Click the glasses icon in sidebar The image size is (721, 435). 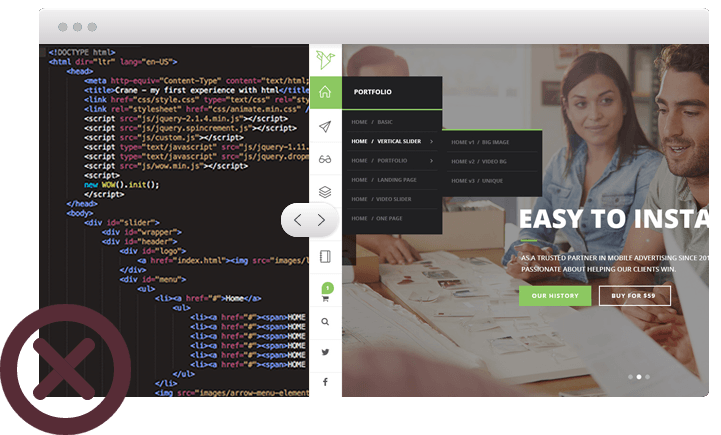[325, 160]
